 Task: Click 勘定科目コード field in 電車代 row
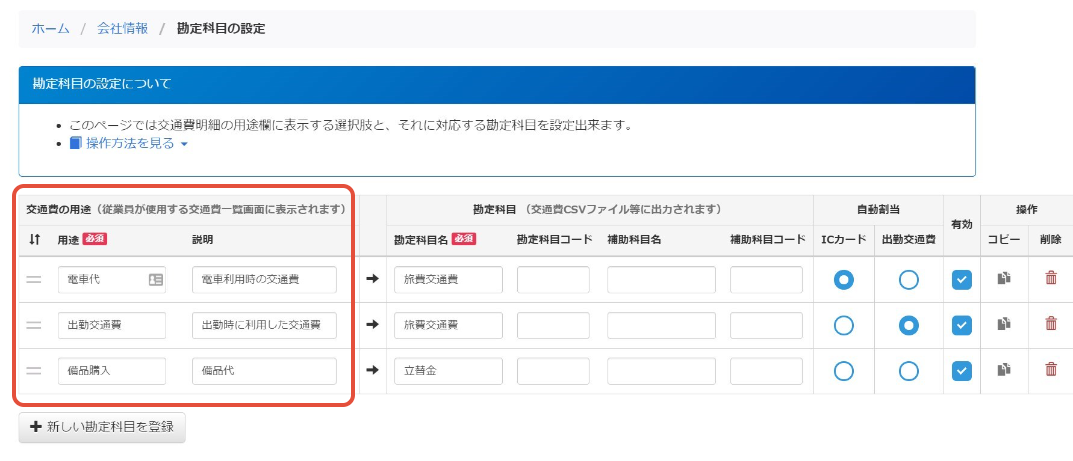553,280
